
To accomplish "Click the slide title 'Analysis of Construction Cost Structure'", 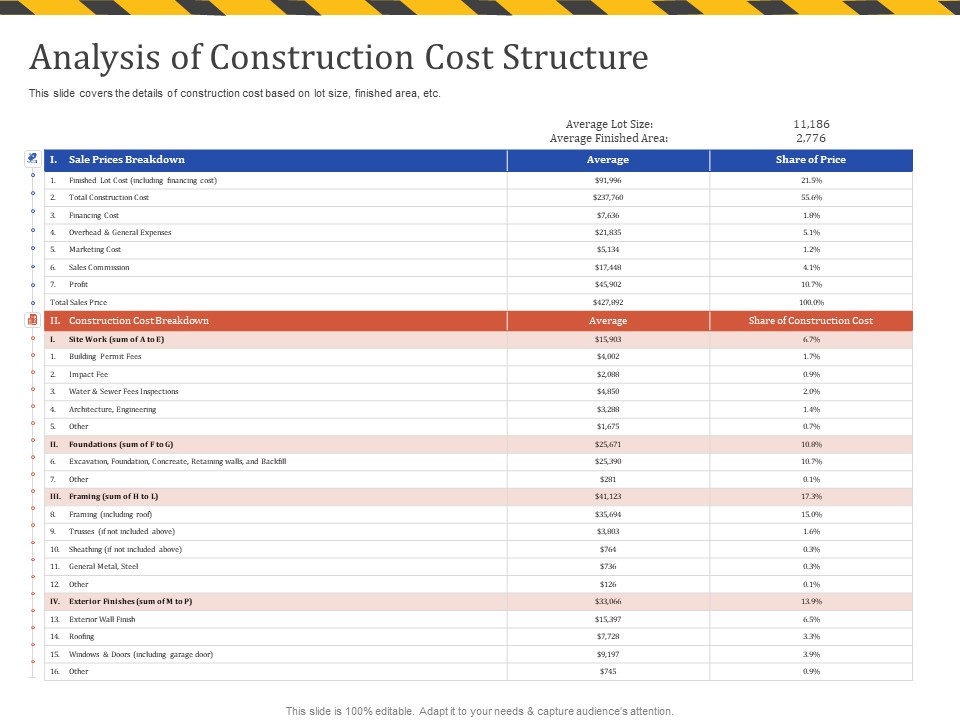I will pyautogui.click(x=339, y=57).
